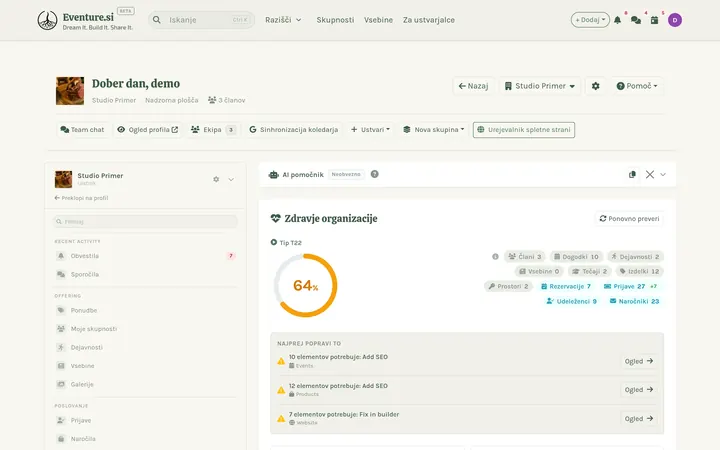The width and height of the screenshot is (720, 450).
Task: Open Urejevalnik spletne strani
Action: (524, 129)
